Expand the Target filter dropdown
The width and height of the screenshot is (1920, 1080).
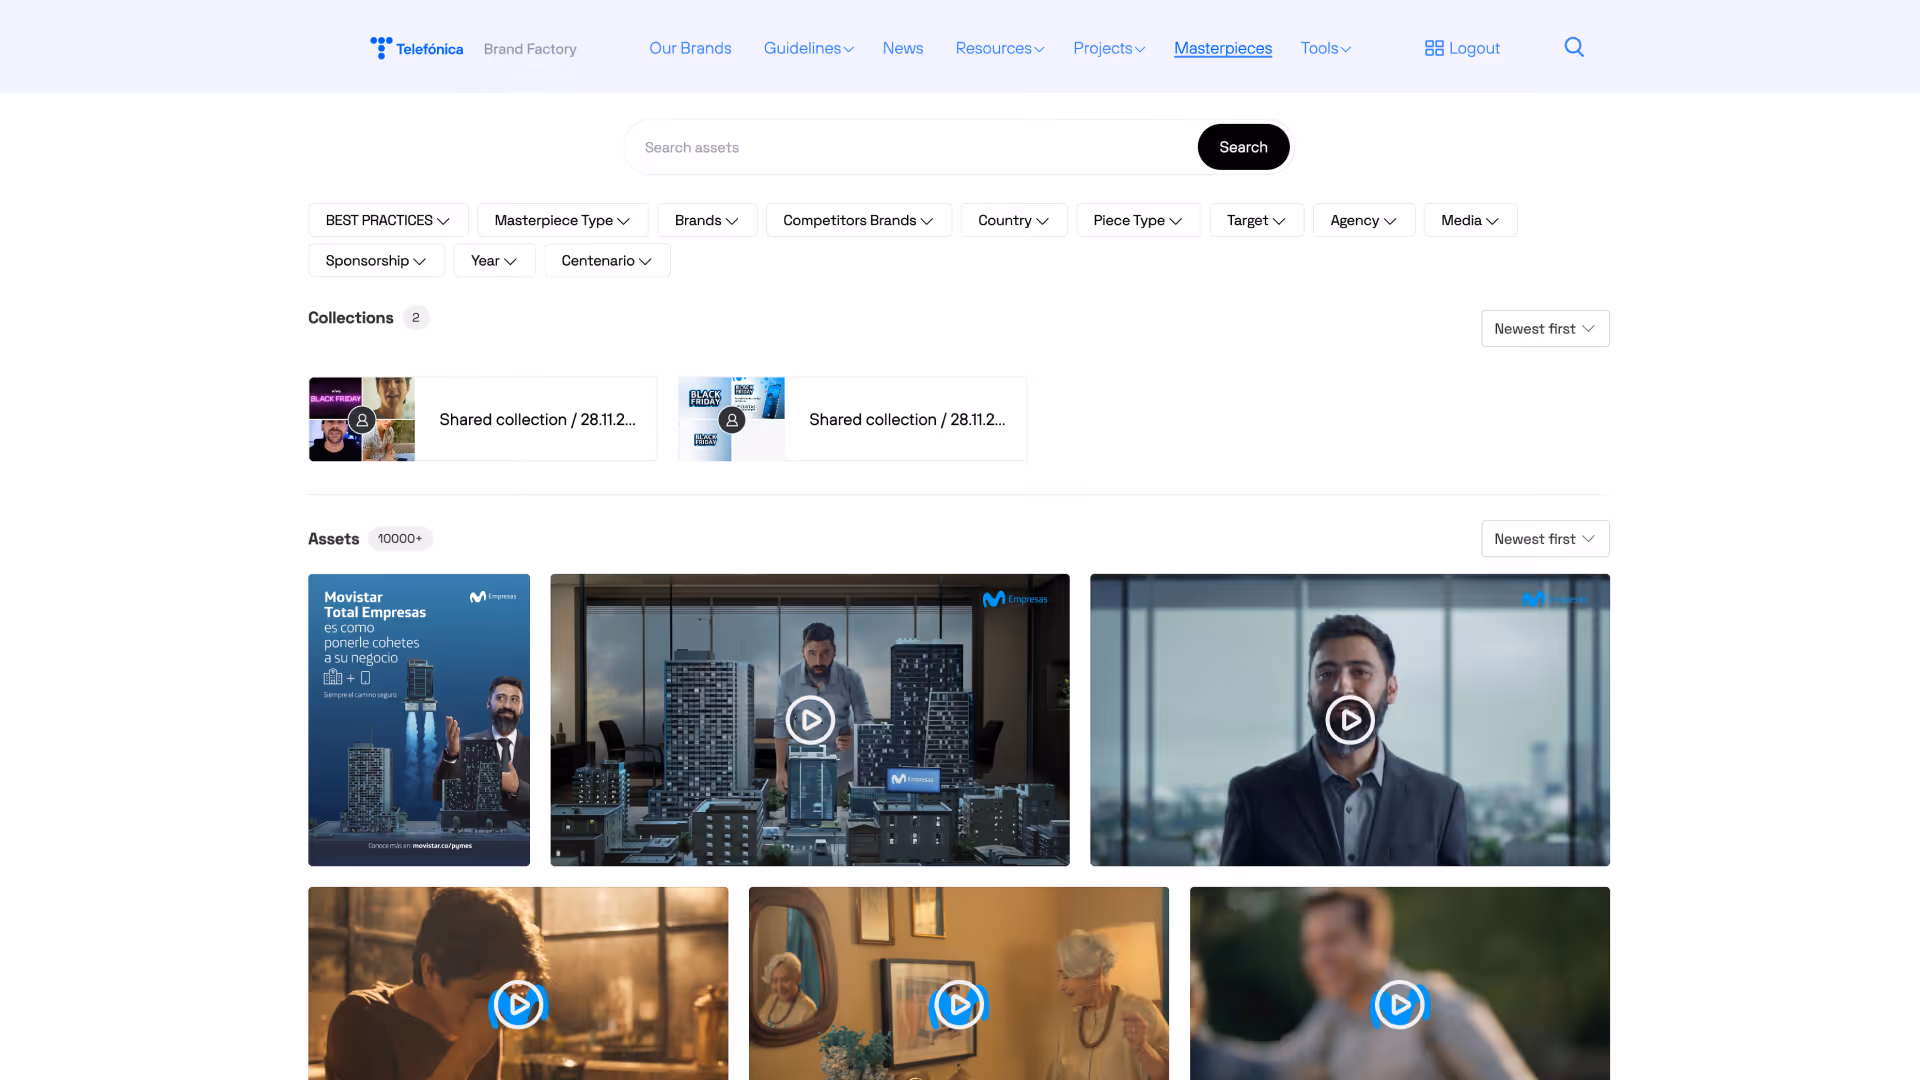coord(1257,220)
